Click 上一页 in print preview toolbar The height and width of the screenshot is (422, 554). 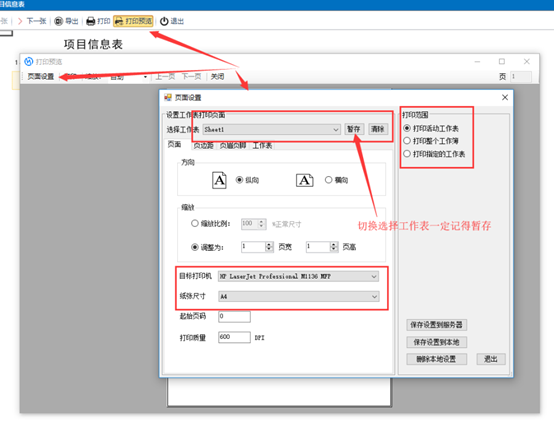(165, 76)
